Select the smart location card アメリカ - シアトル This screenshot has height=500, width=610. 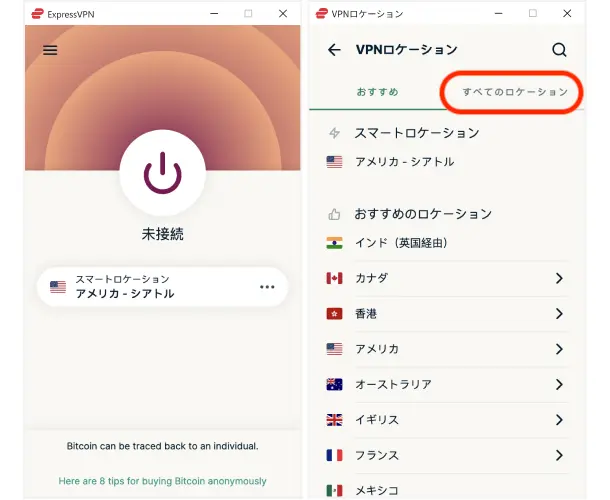click(162, 287)
